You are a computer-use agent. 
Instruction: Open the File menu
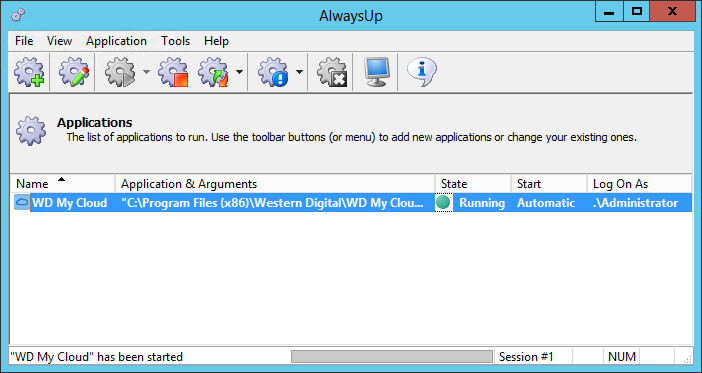click(x=24, y=41)
